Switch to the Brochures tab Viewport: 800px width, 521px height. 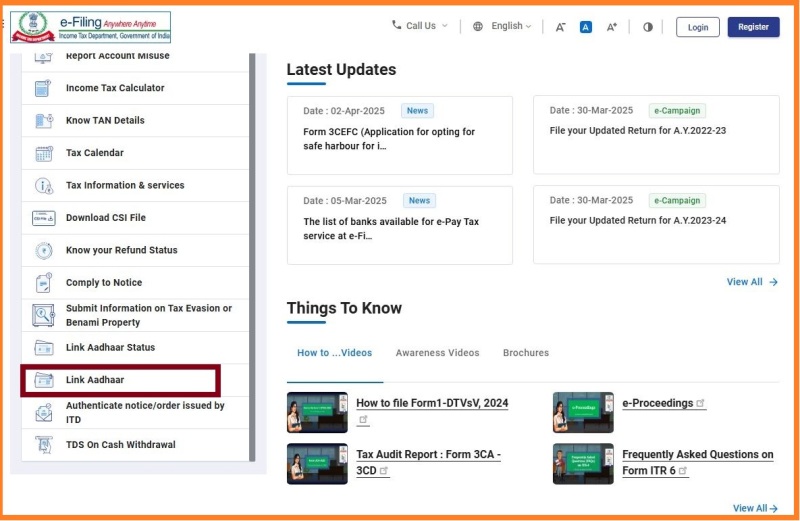click(x=525, y=353)
